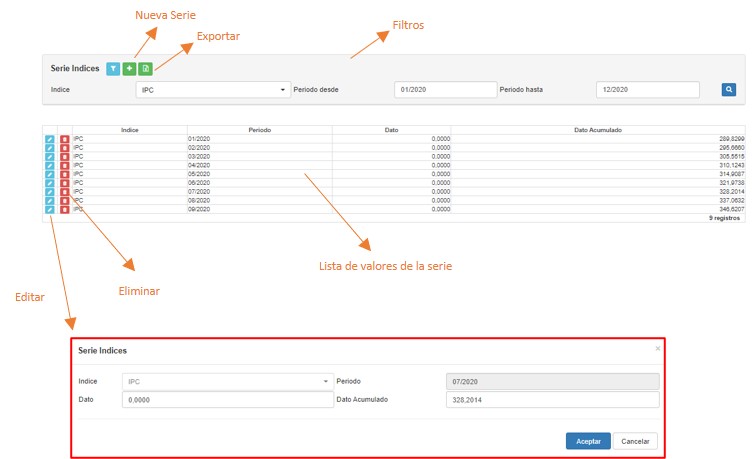The width and height of the screenshot is (753, 459).
Task: Delete the 04/2020 IPC row
Action: pos(64,165)
